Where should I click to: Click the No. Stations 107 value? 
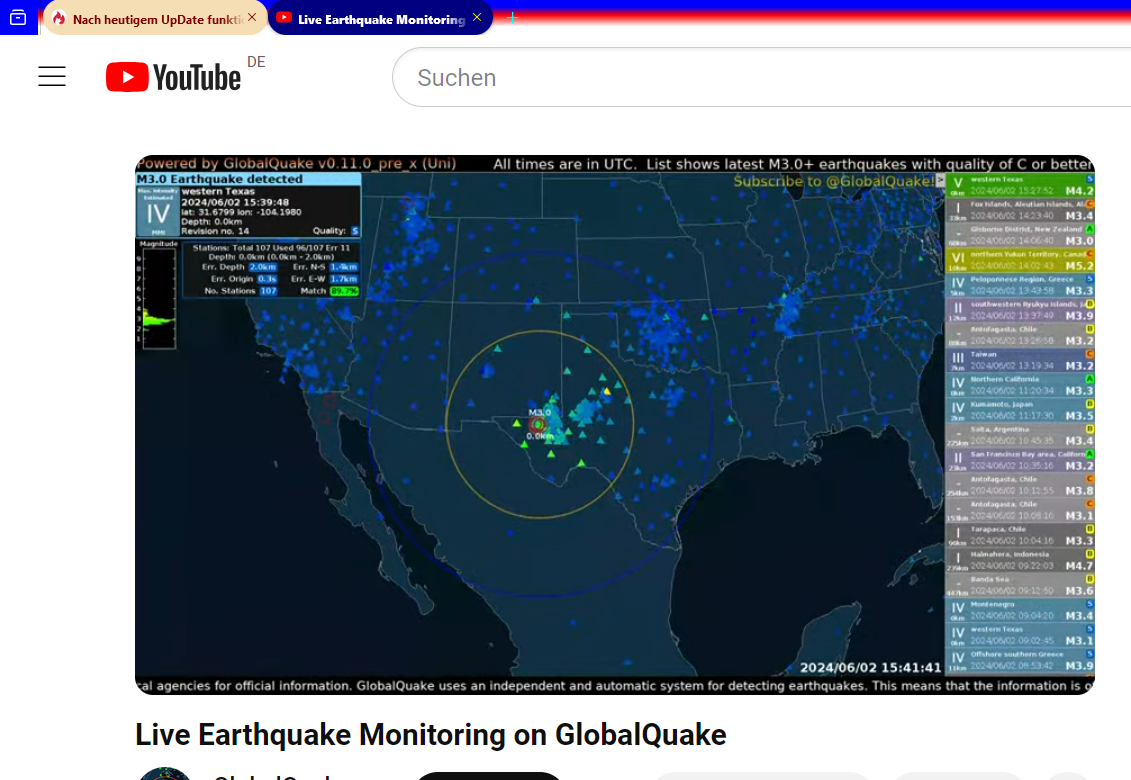tap(268, 291)
